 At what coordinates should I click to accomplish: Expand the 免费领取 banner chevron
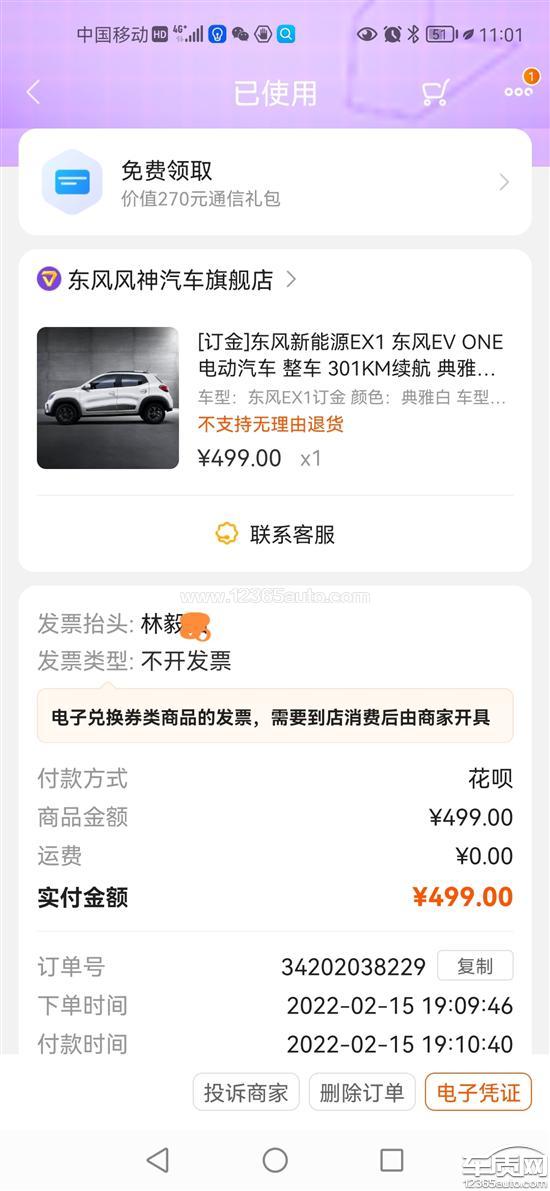tap(504, 182)
